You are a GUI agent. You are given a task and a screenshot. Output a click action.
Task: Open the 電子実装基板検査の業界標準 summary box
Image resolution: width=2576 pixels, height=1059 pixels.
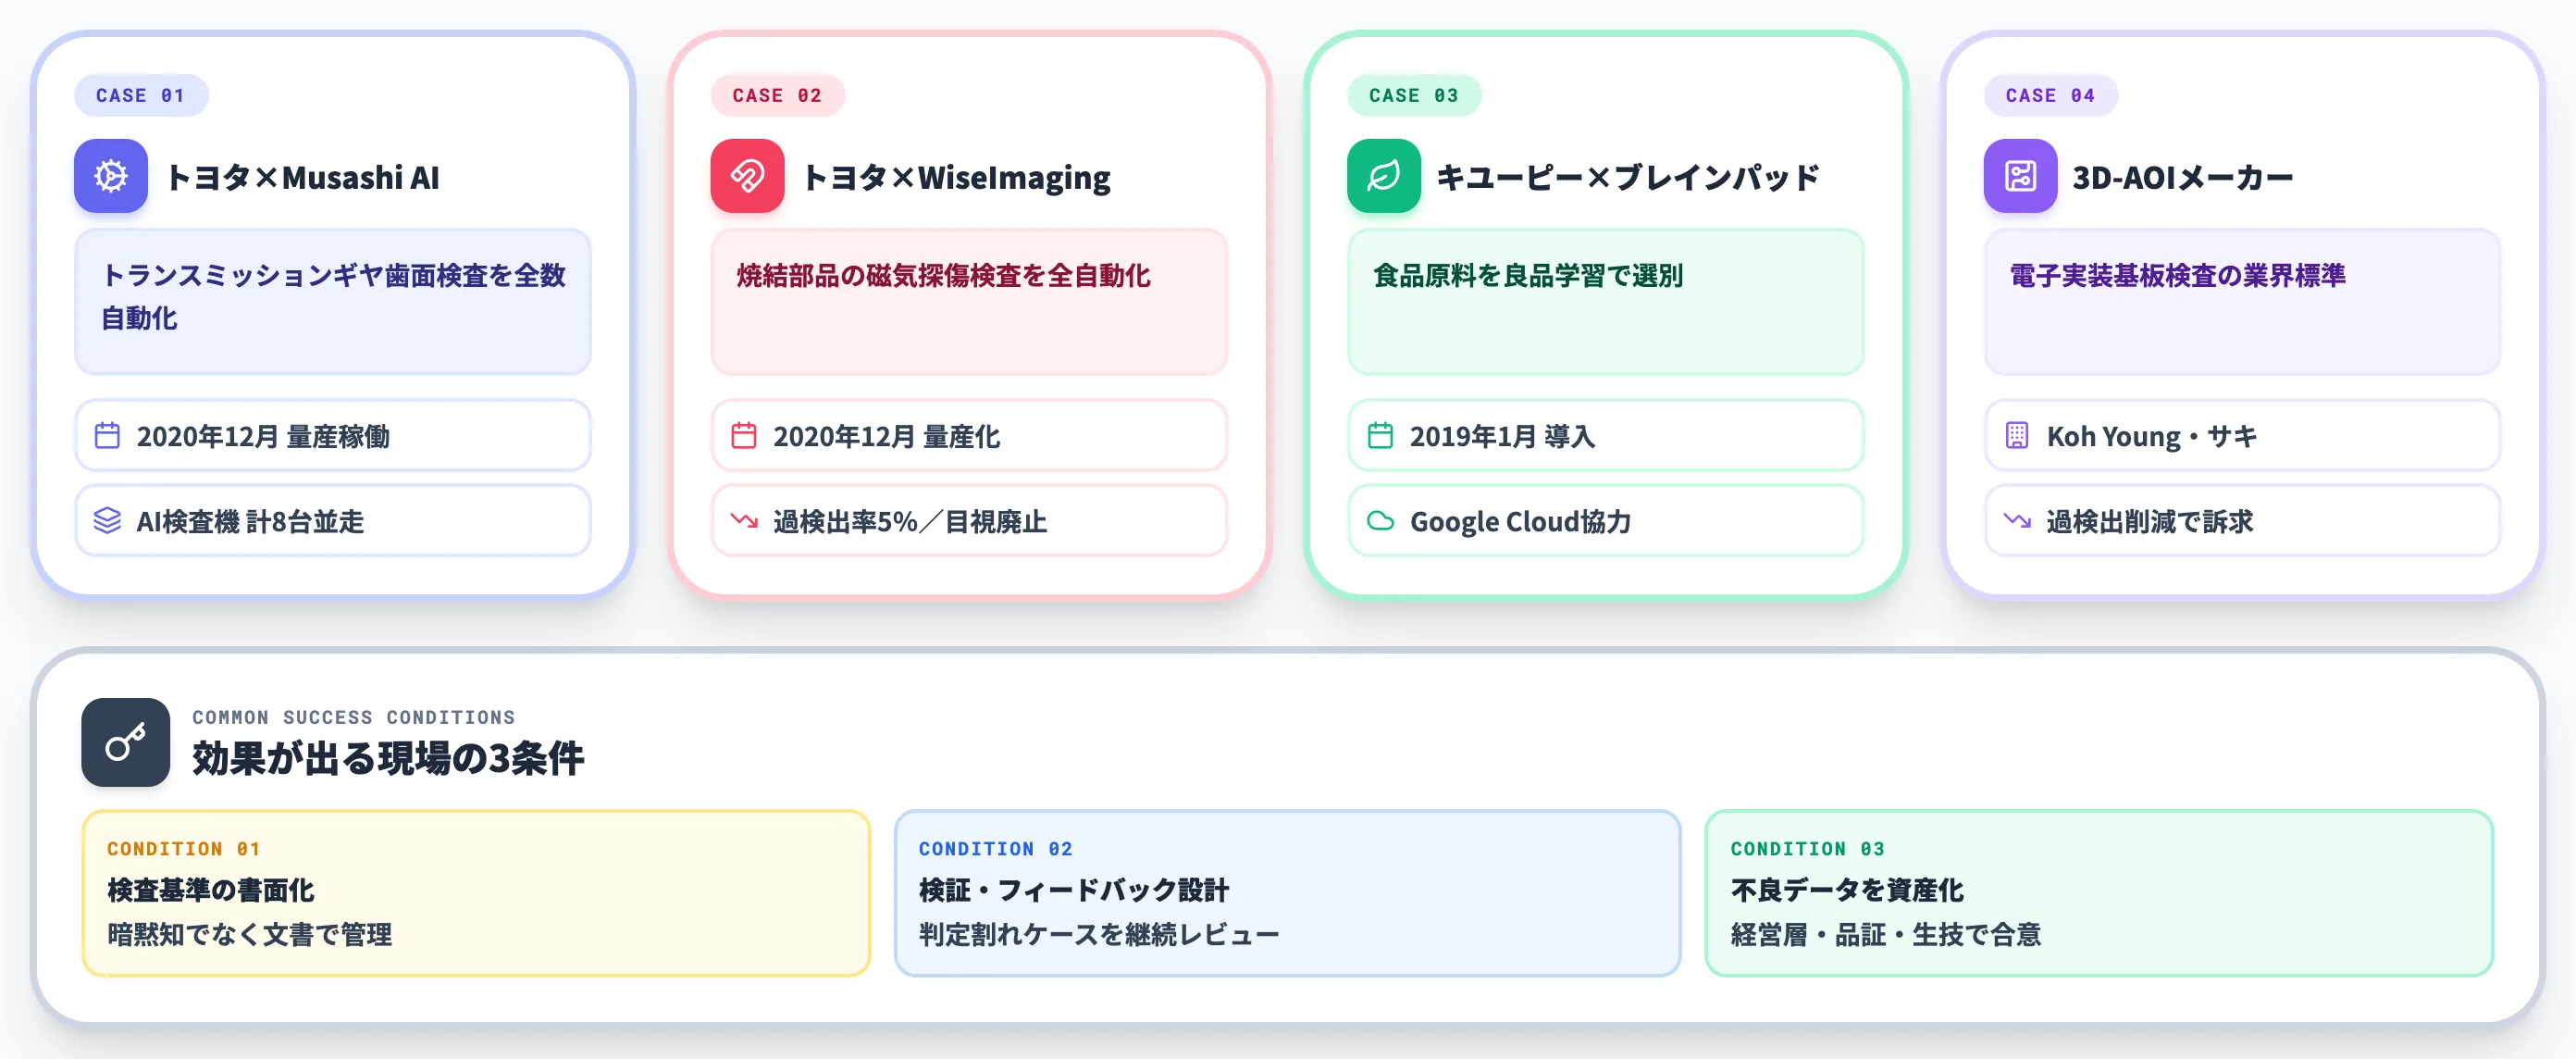click(2242, 302)
